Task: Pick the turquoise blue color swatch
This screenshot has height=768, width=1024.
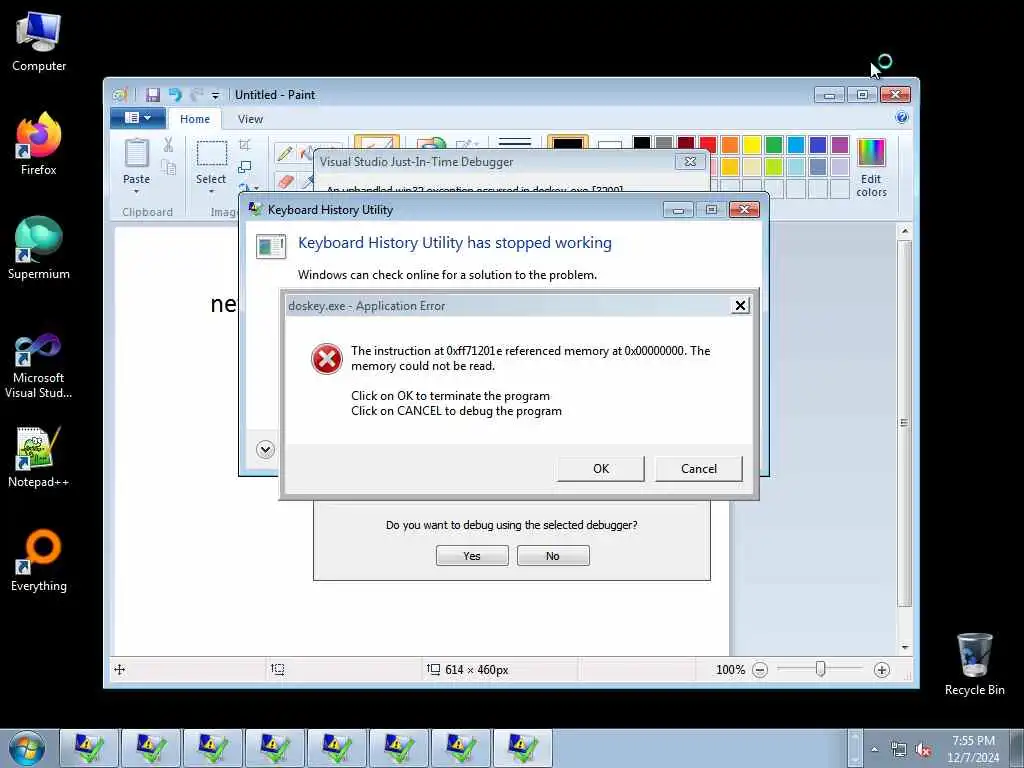Action: 796,144
